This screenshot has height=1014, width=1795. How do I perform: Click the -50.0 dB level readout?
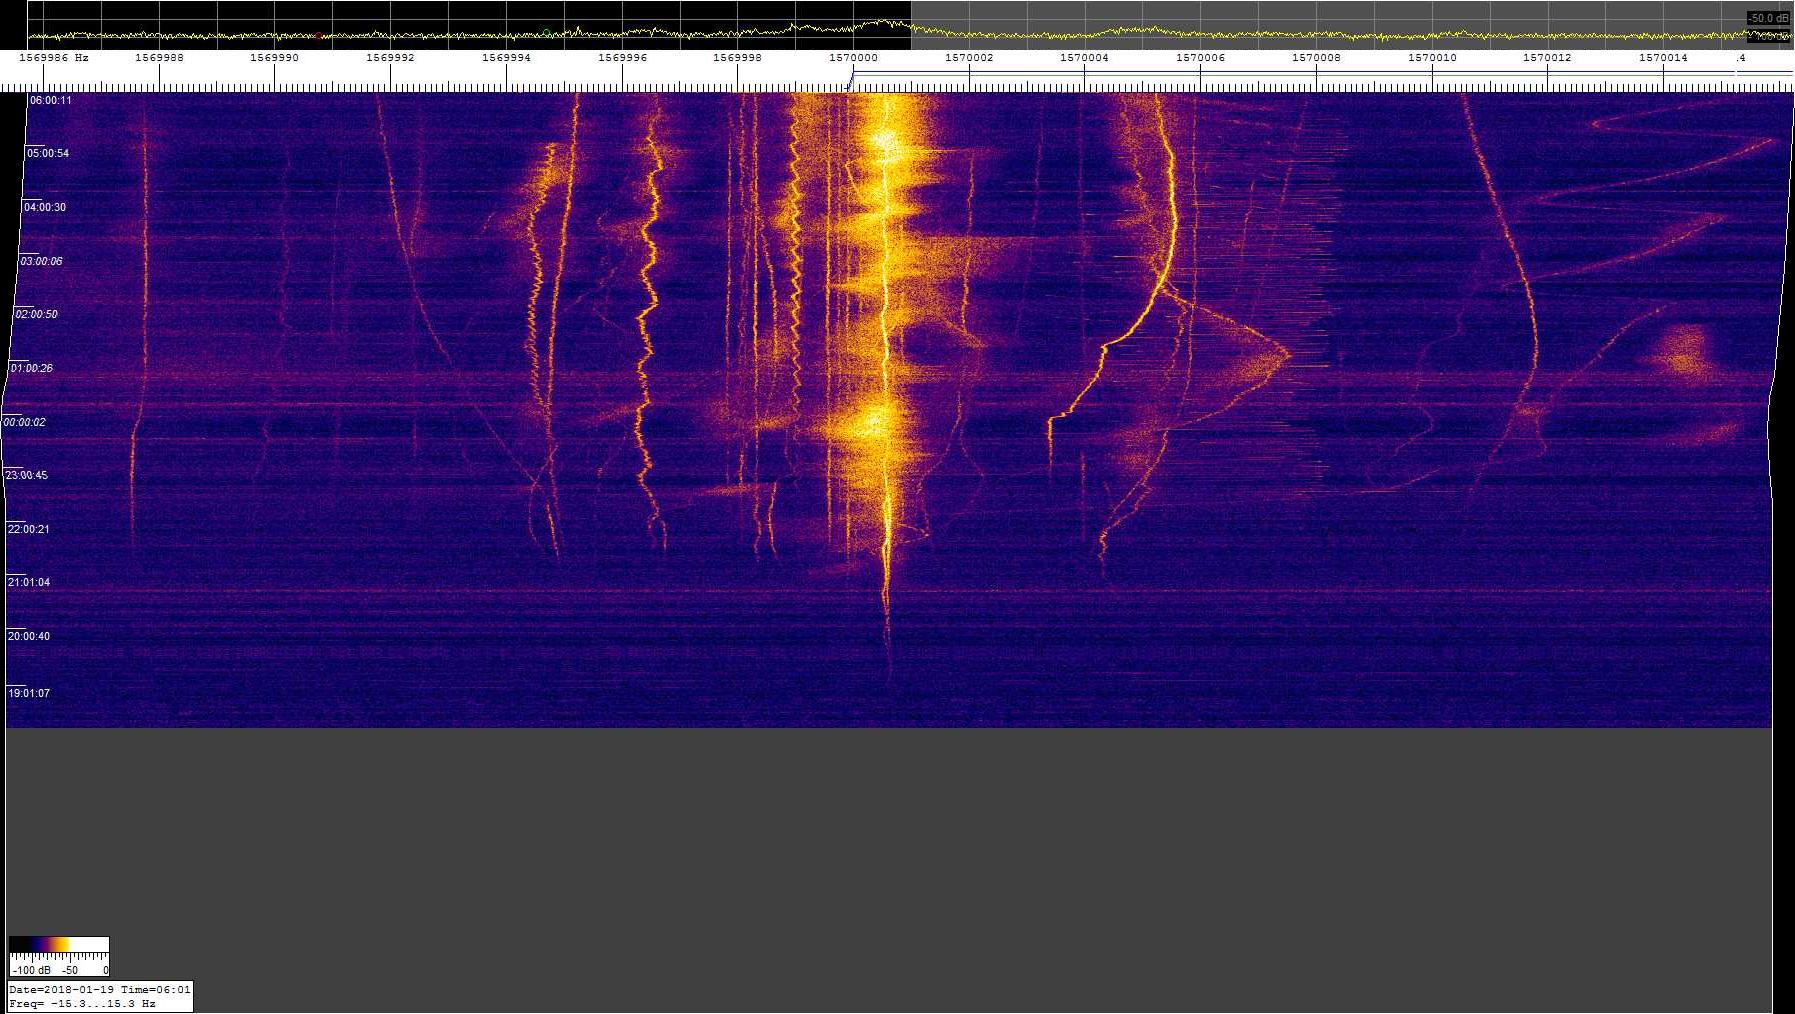pos(1769,18)
